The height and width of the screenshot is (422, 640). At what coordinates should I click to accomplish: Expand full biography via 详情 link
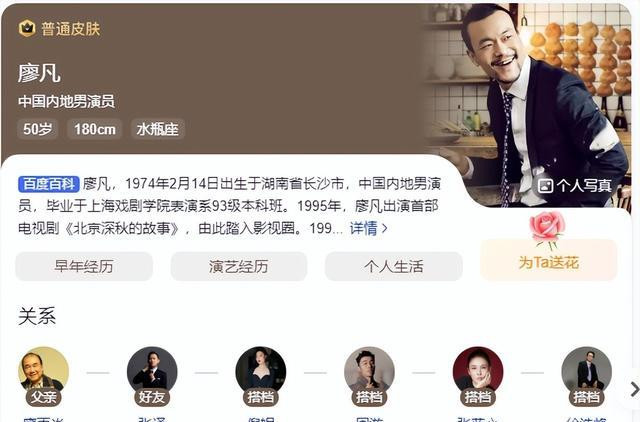click(x=368, y=228)
